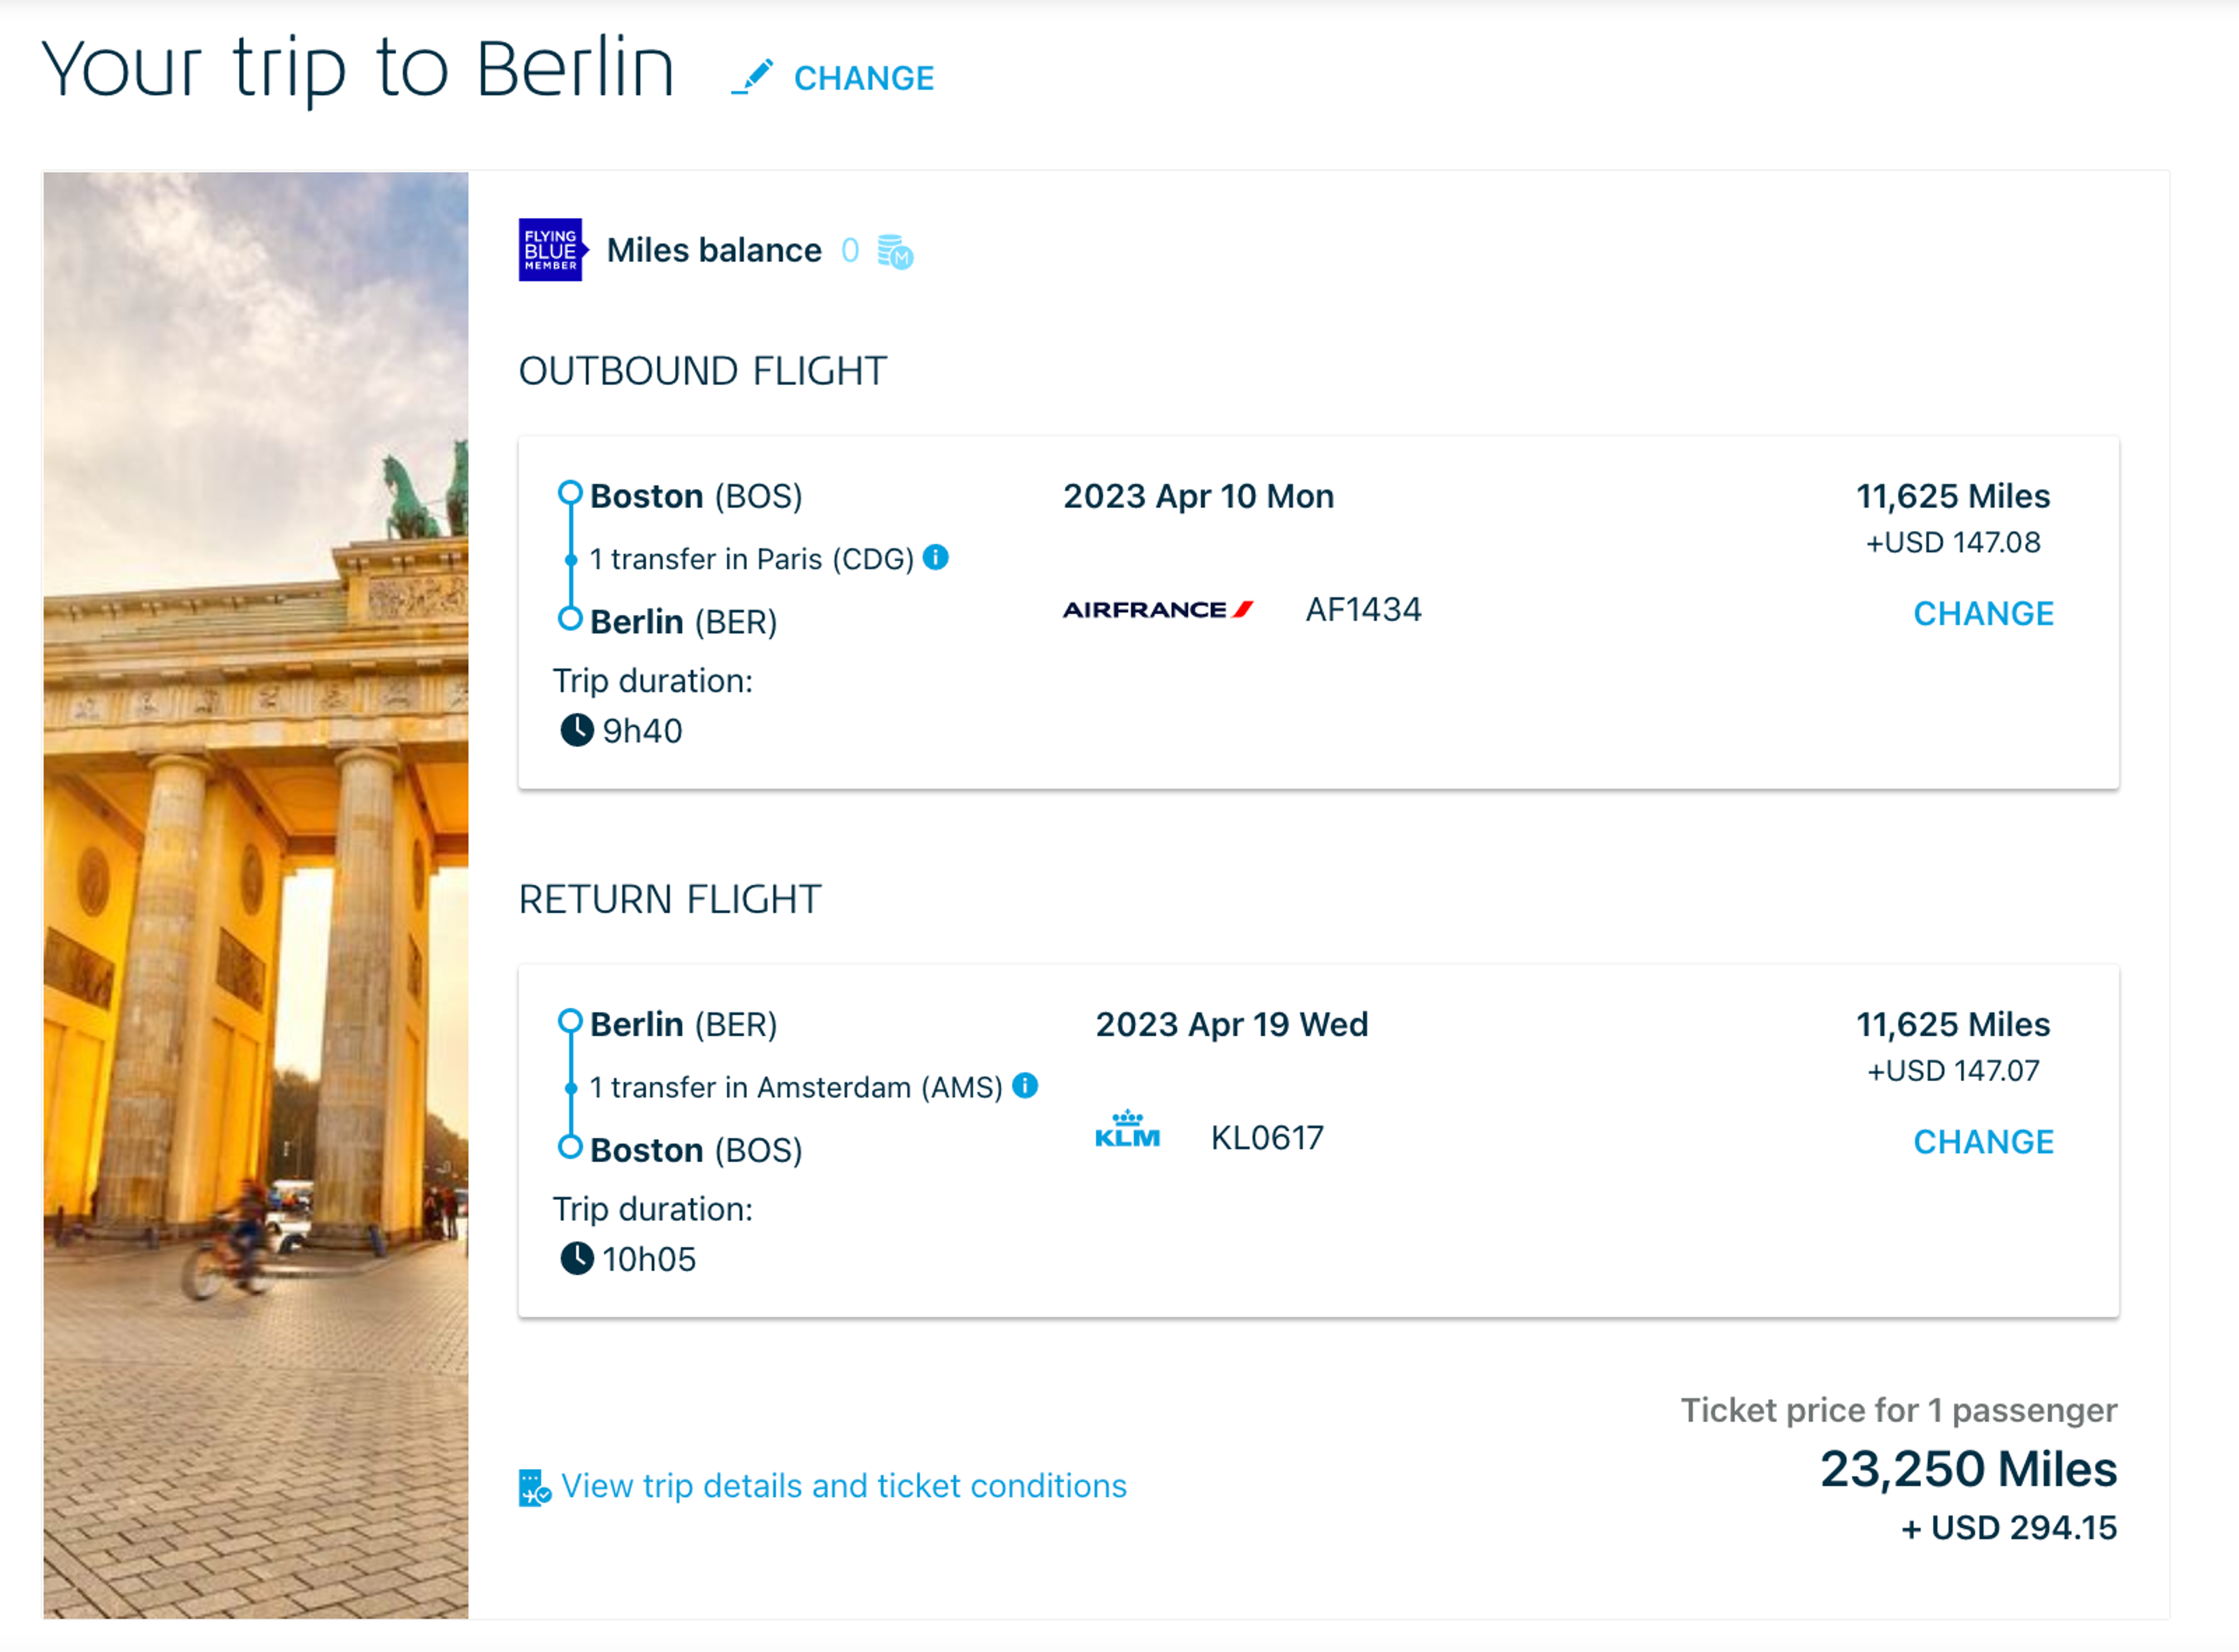Click the Flying Blue Member logo
The image size is (2239, 1652).
pos(553,250)
